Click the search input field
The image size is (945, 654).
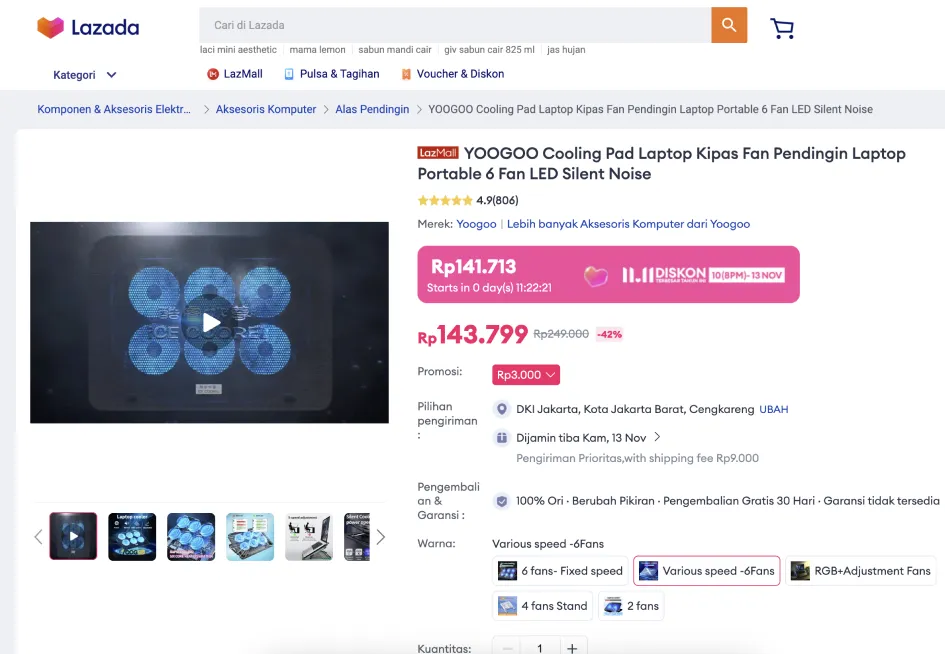point(455,25)
